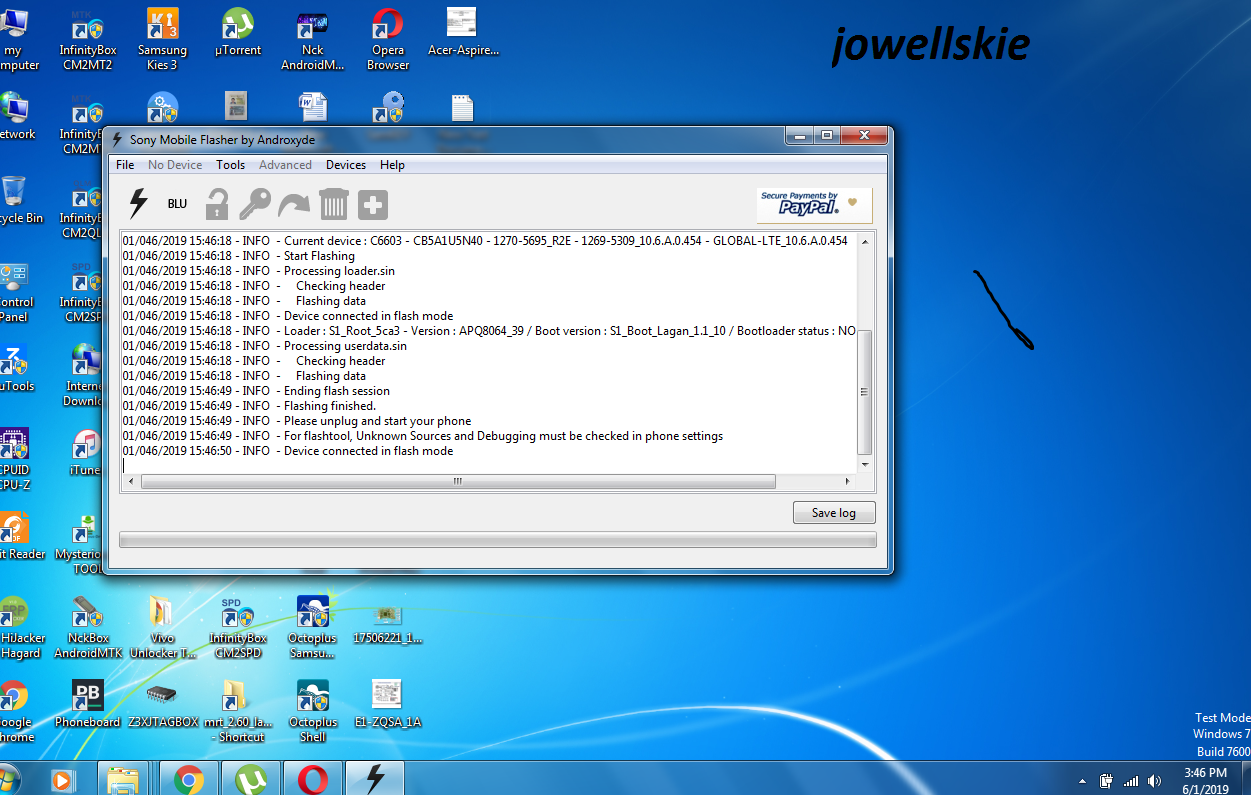Click the plus sign icon in toolbar
The width and height of the screenshot is (1251, 795).
tap(373, 204)
